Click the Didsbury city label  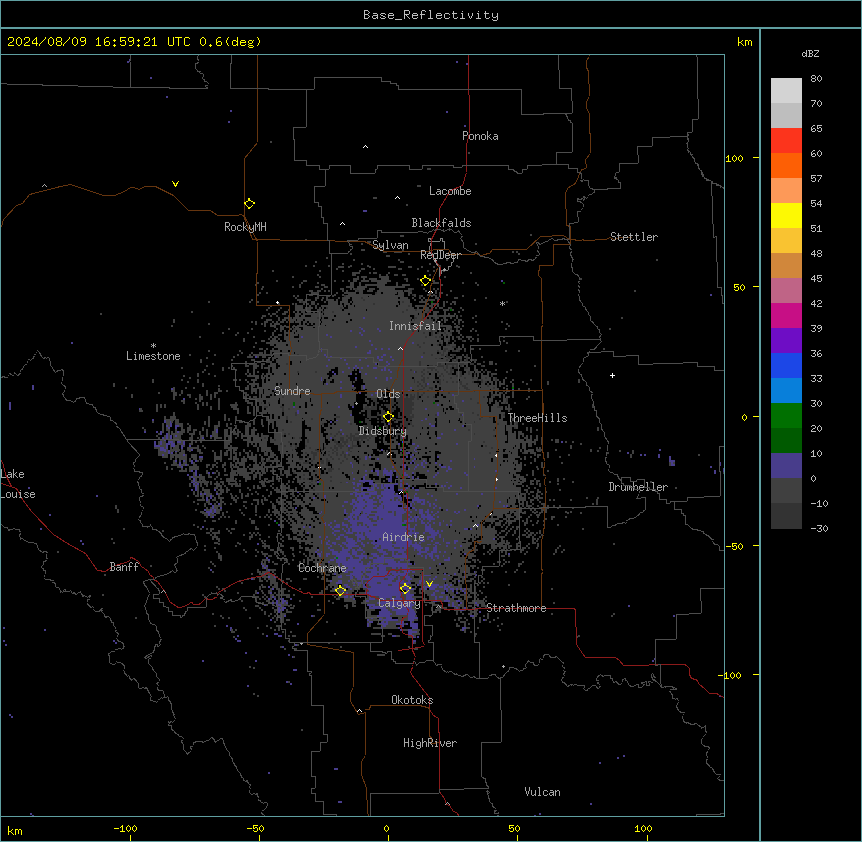tap(383, 431)
